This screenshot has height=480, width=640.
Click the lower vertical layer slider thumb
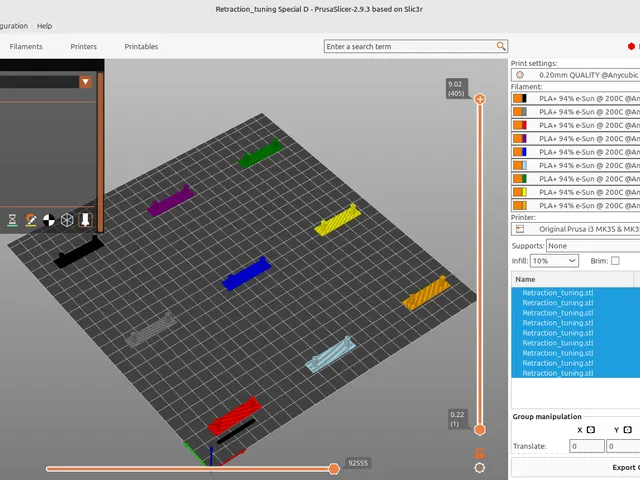pos(480,429)
